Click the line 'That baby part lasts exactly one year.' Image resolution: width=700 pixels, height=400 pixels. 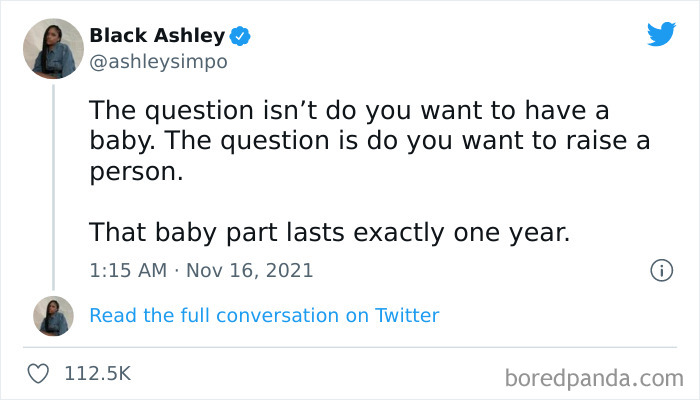pos(329,233)
